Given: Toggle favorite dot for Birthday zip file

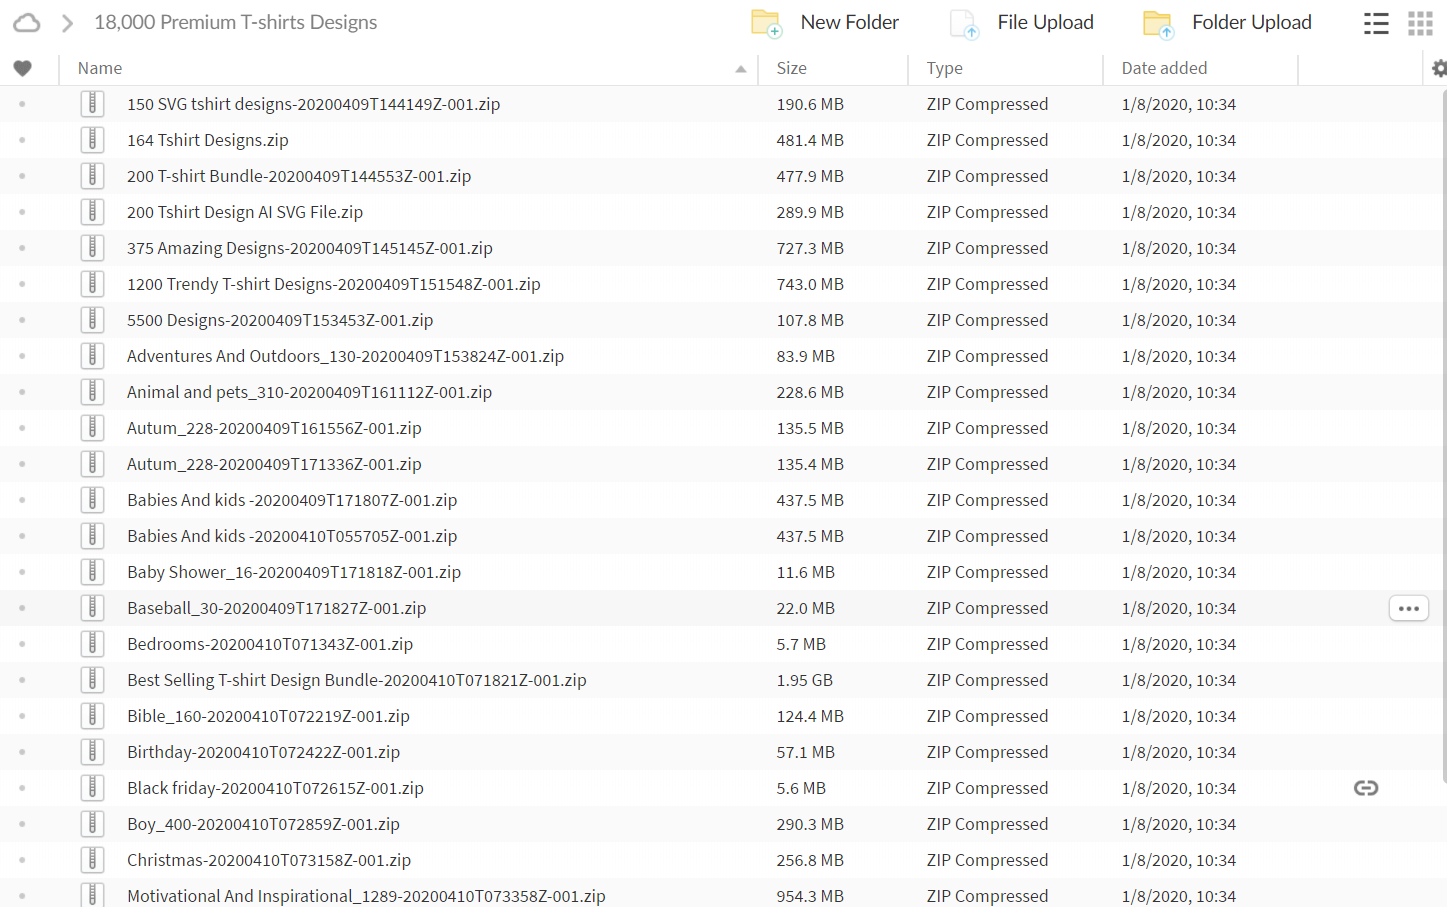Looking at the screenshot, I should click(22, 752).
